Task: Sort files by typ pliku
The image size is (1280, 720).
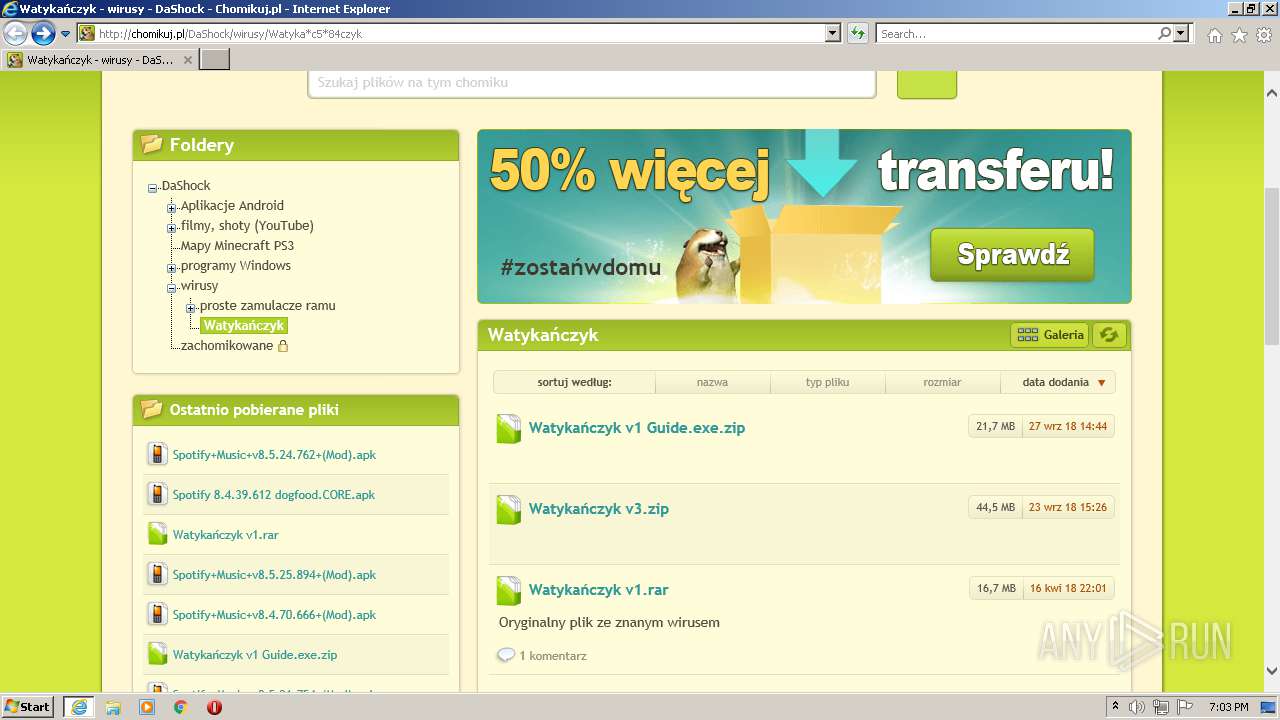Action: [x=827, y=382]
